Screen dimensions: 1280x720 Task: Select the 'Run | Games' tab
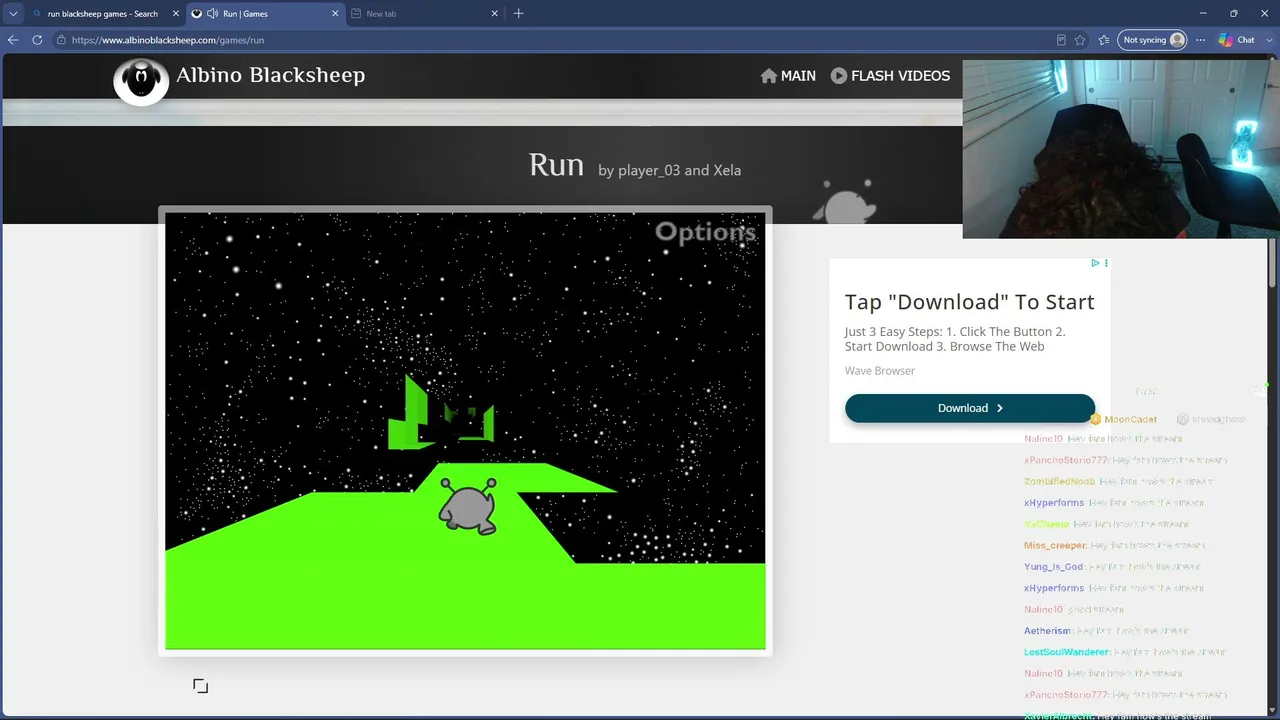[x=265, y=14]
